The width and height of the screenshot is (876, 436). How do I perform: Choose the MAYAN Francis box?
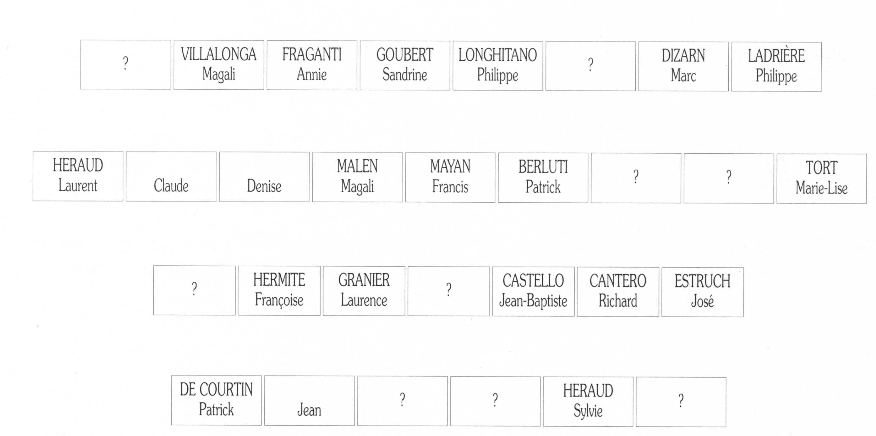pos(450,177)
